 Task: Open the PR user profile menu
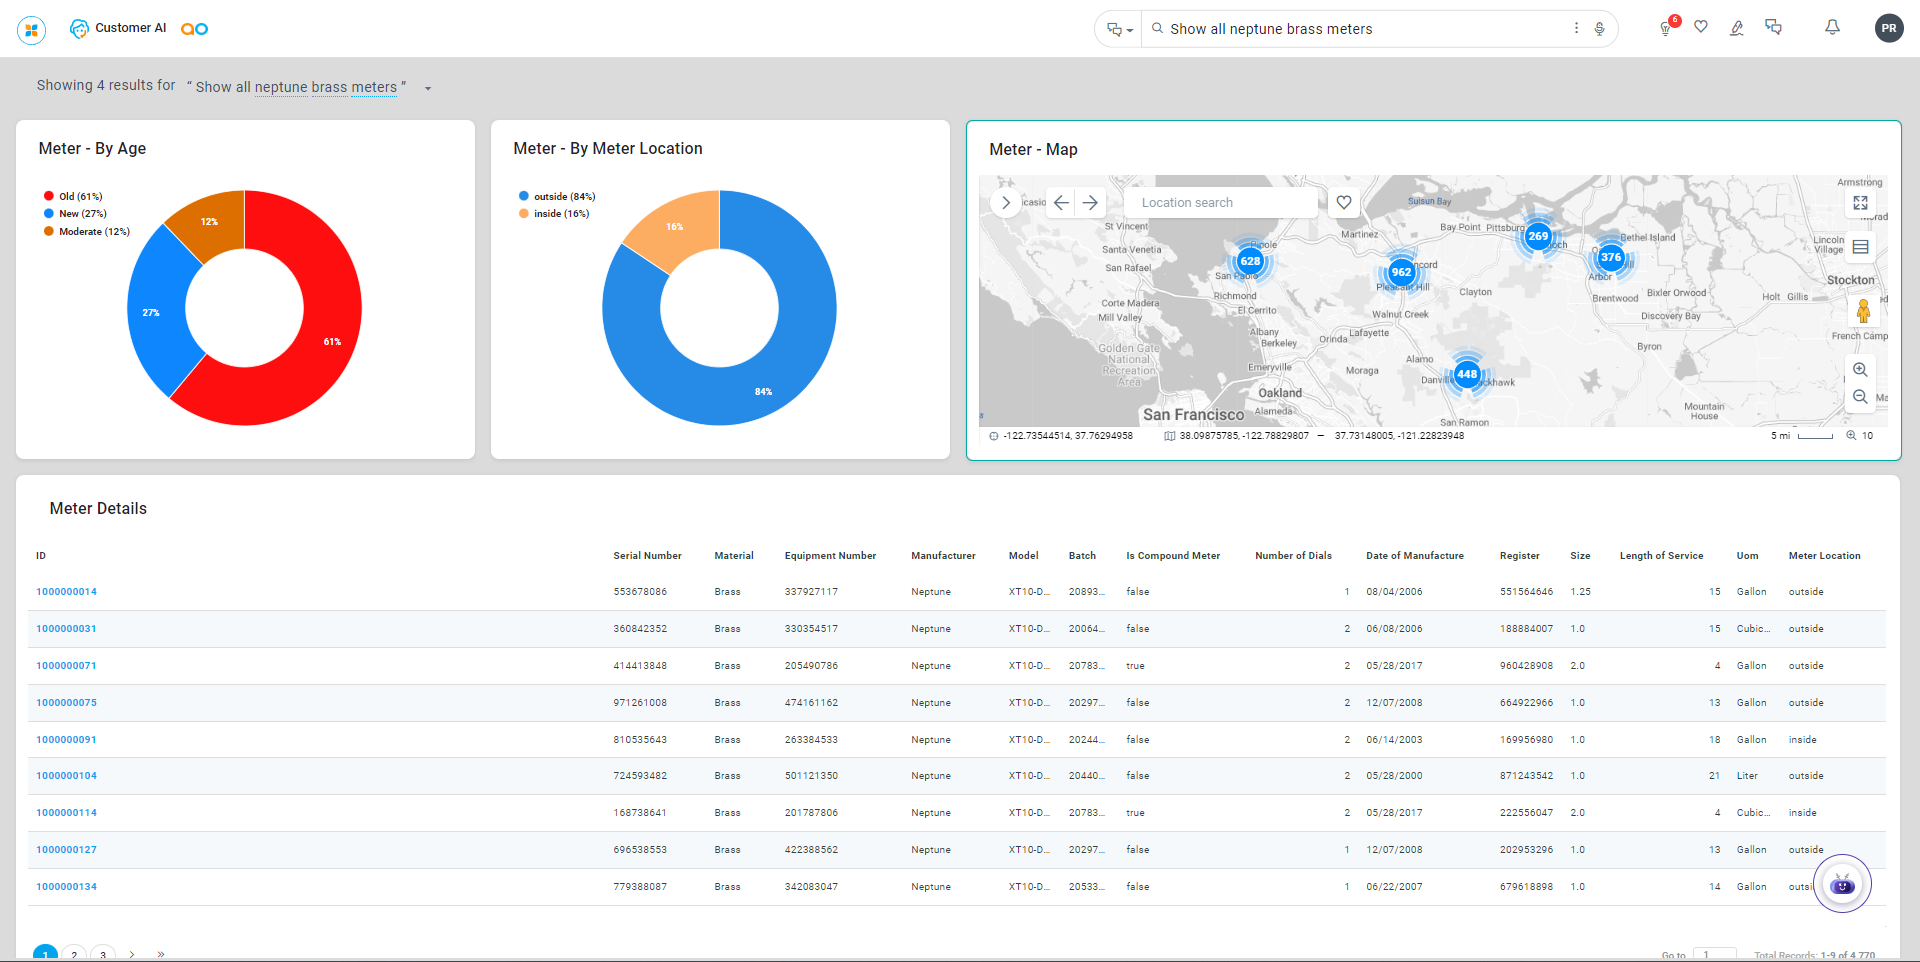[1888, 28]
